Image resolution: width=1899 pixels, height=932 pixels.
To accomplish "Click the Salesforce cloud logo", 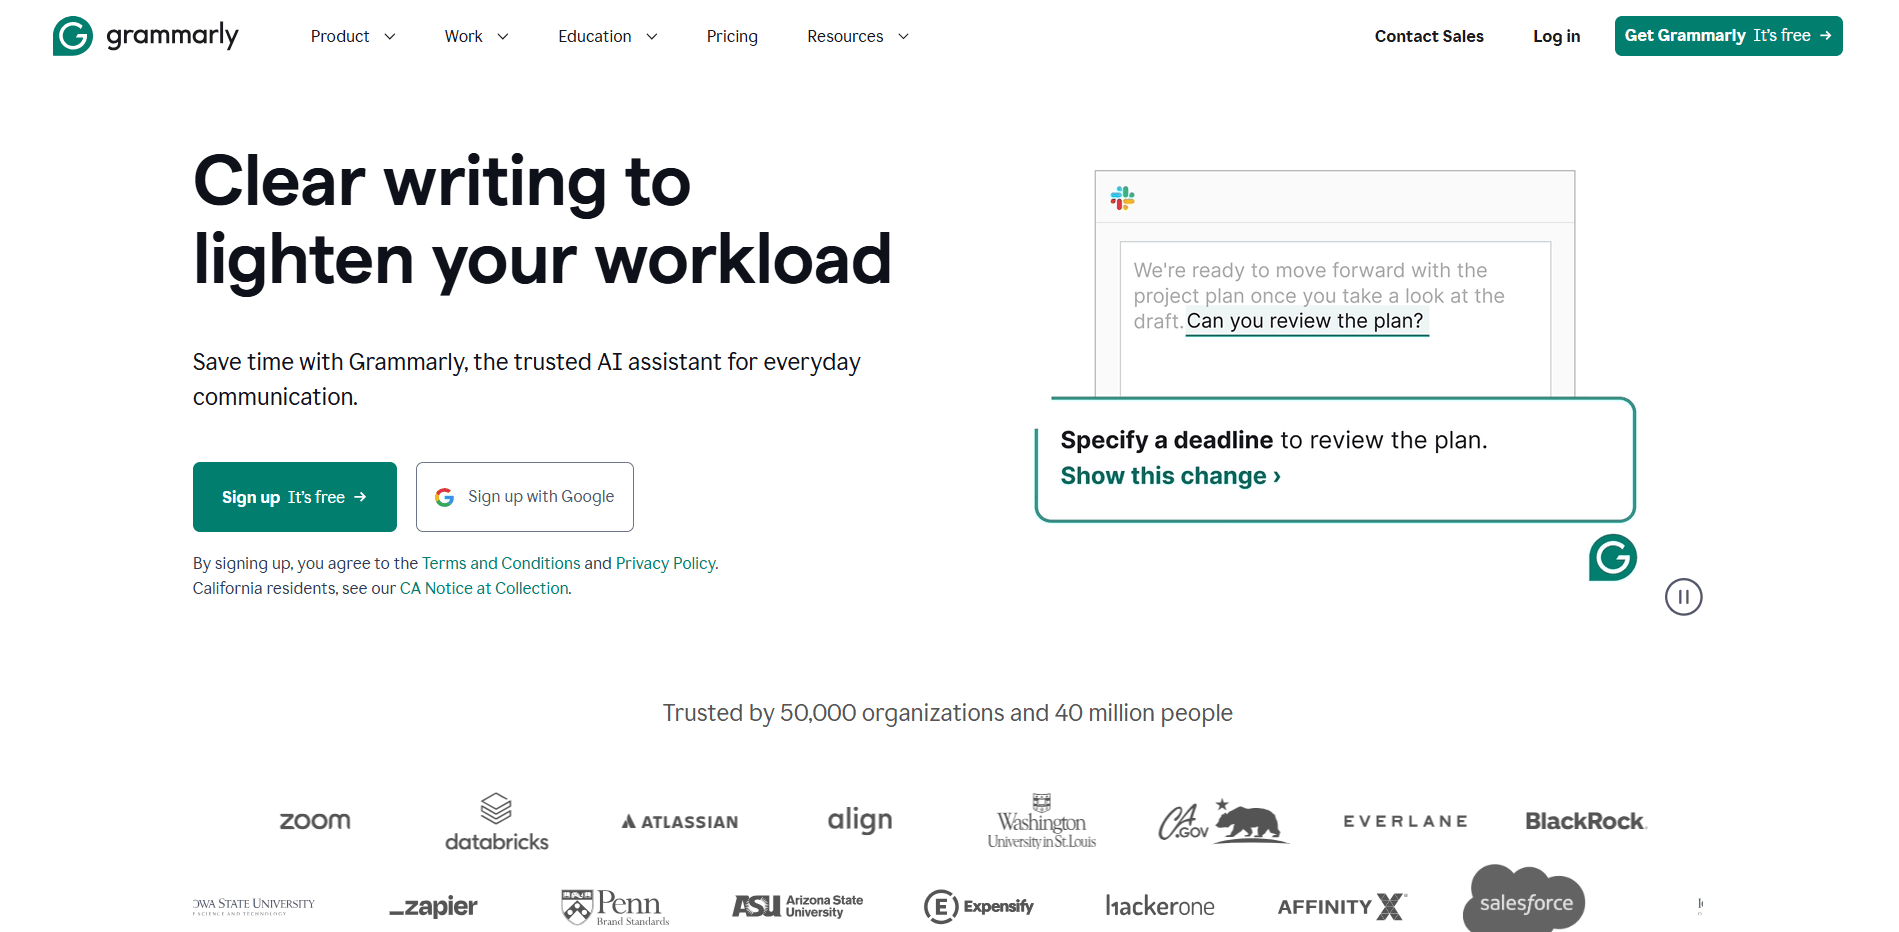I will (1523, 899).
